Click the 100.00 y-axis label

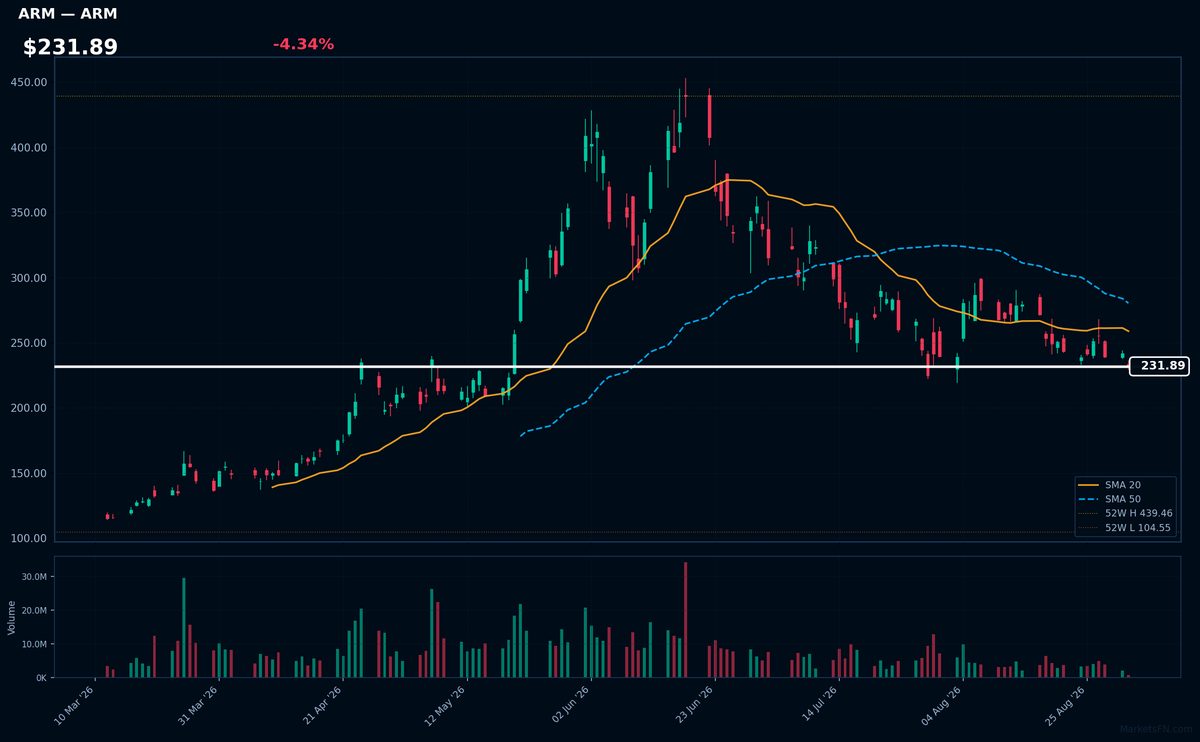tap(29, 538)
